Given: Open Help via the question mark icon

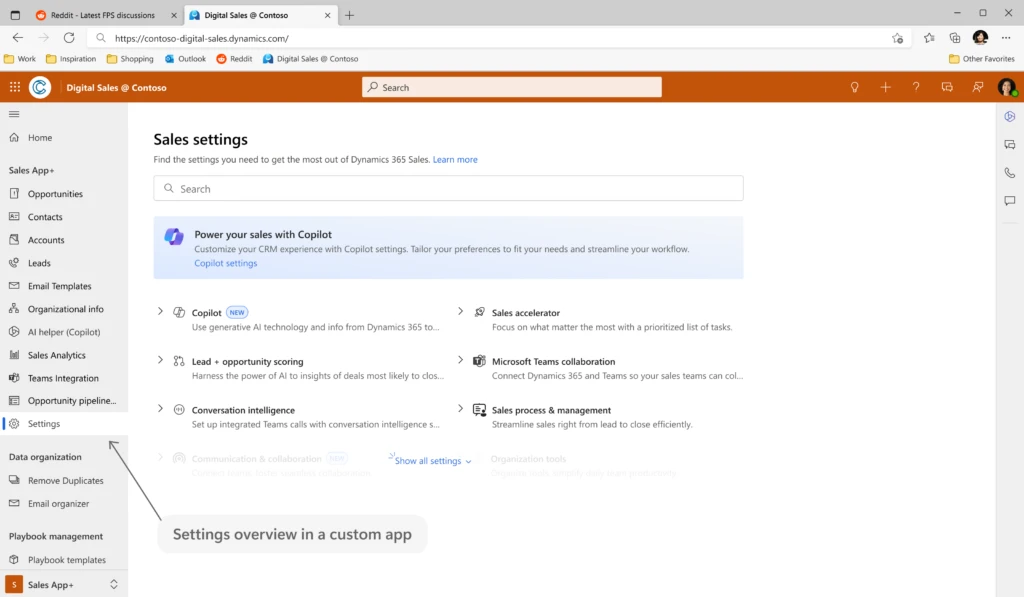Looking at the screenshot, I should 916,88.
